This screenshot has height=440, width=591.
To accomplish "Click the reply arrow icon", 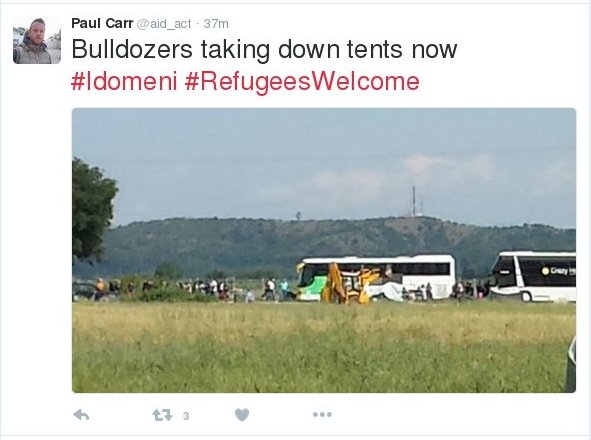I will pos(81,415).
